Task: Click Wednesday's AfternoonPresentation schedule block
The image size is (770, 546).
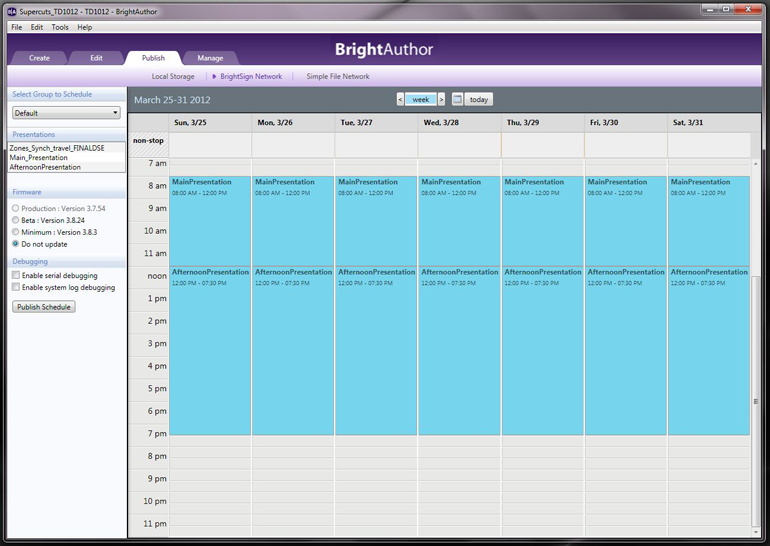Action: (459, 350)
